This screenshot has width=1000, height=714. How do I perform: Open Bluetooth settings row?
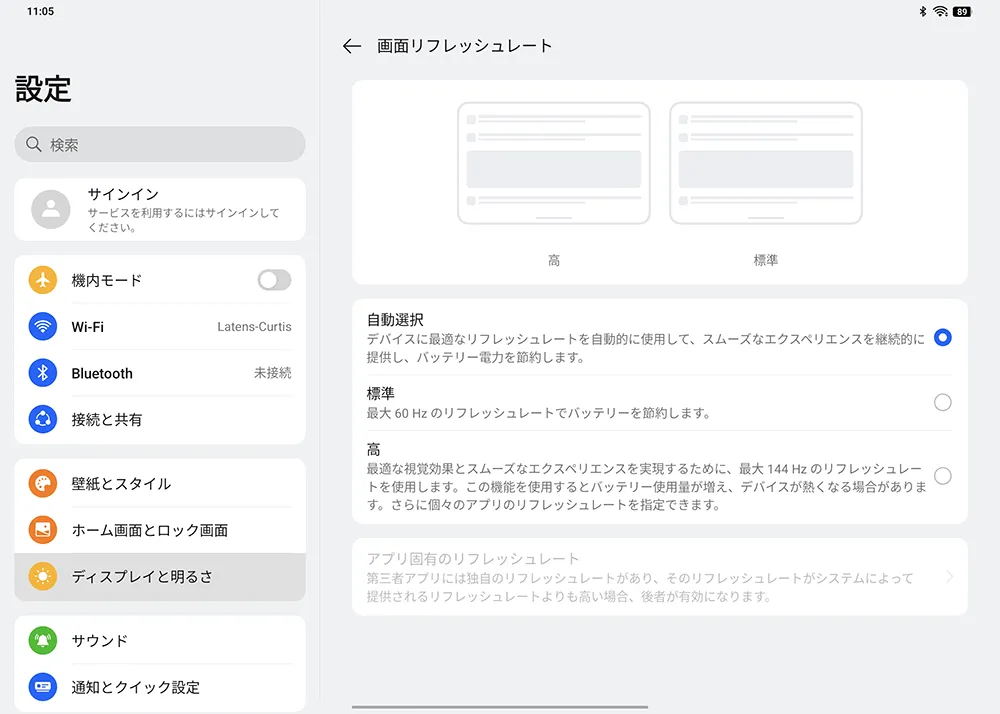[160, 373]
